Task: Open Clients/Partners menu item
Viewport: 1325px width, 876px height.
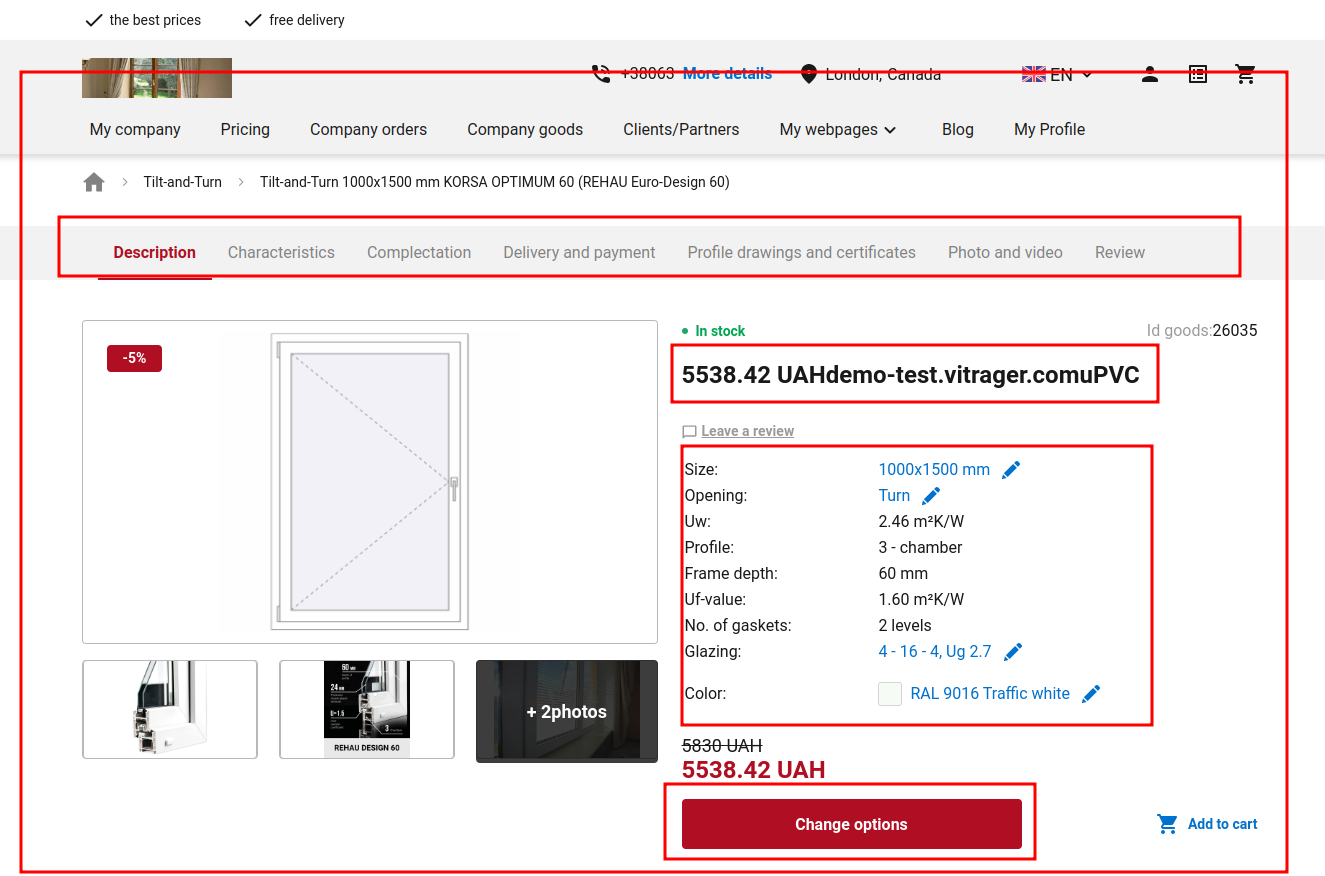Action: pos(681,129)
